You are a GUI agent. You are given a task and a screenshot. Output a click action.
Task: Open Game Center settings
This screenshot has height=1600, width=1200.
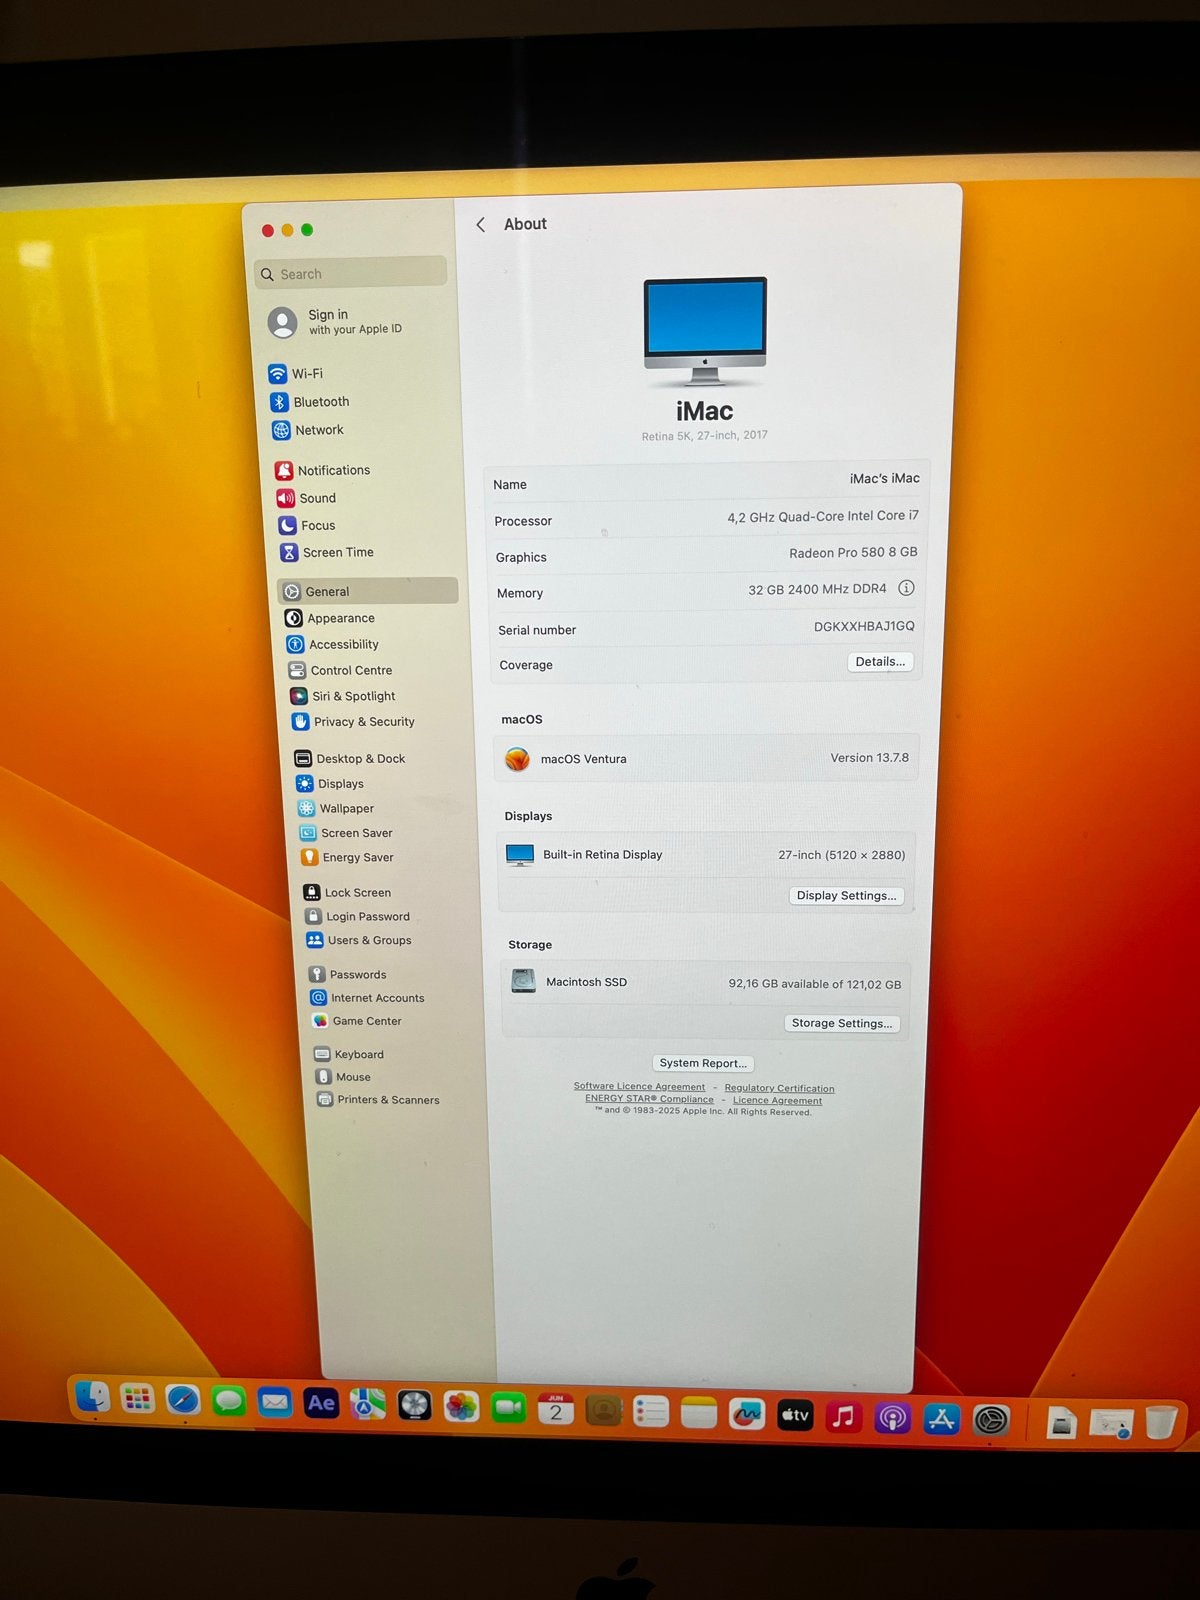coord(358,1021)
